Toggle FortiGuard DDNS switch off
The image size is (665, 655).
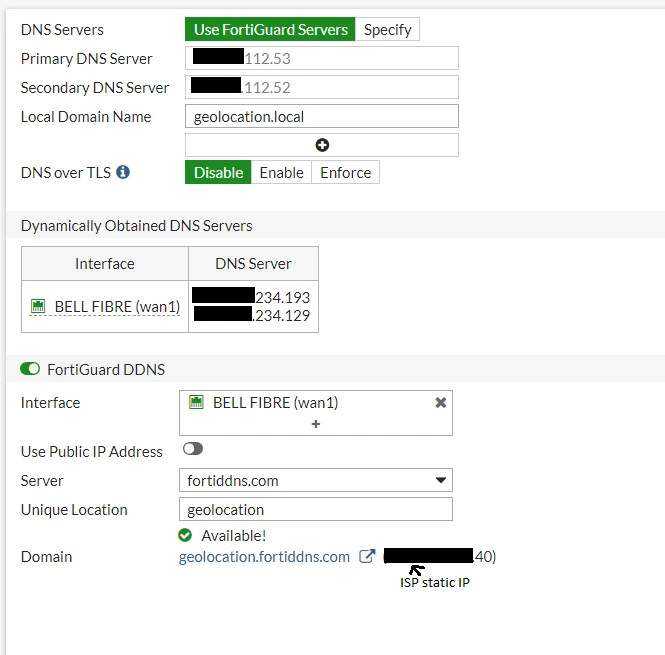click(x=30, y=369)
